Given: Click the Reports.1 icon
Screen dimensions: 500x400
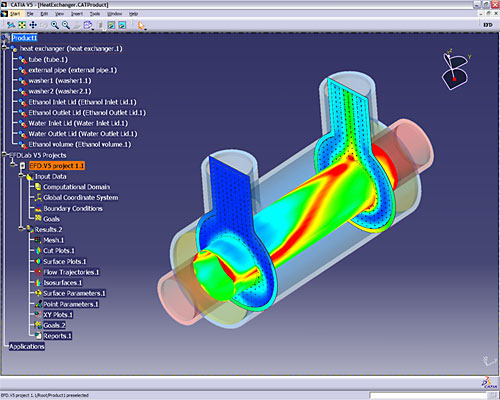Looking at the screenshot, I should pos(38,336).
